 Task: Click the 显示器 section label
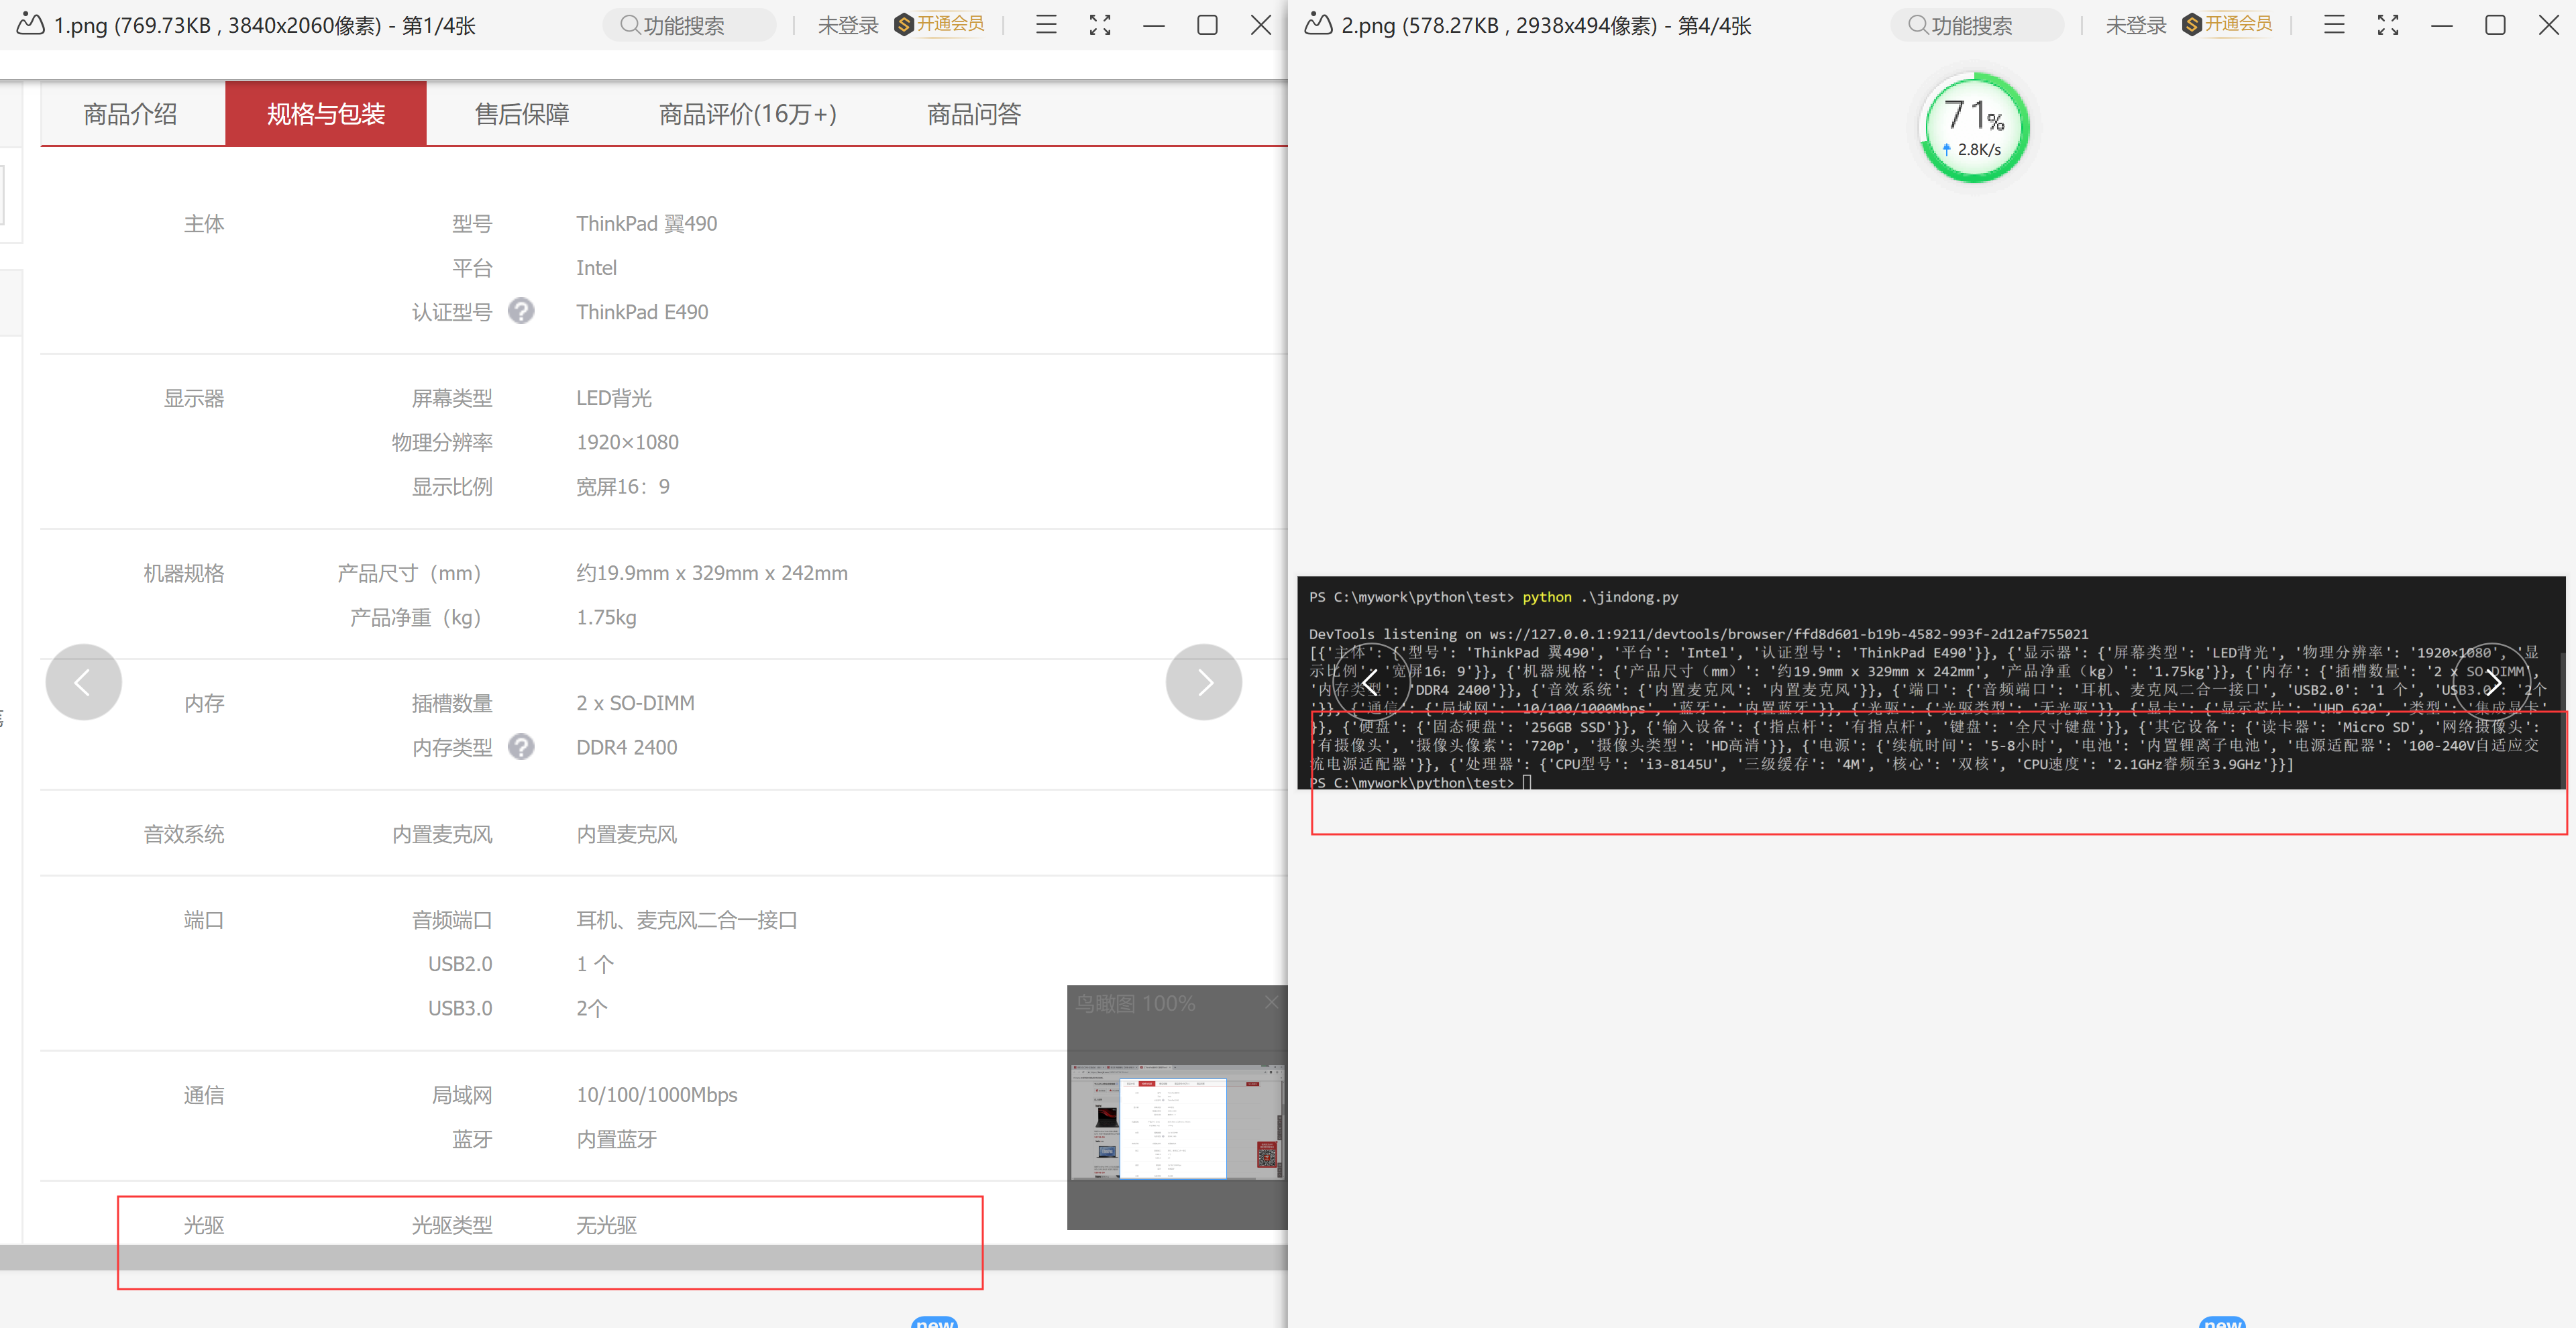(194, 398)
